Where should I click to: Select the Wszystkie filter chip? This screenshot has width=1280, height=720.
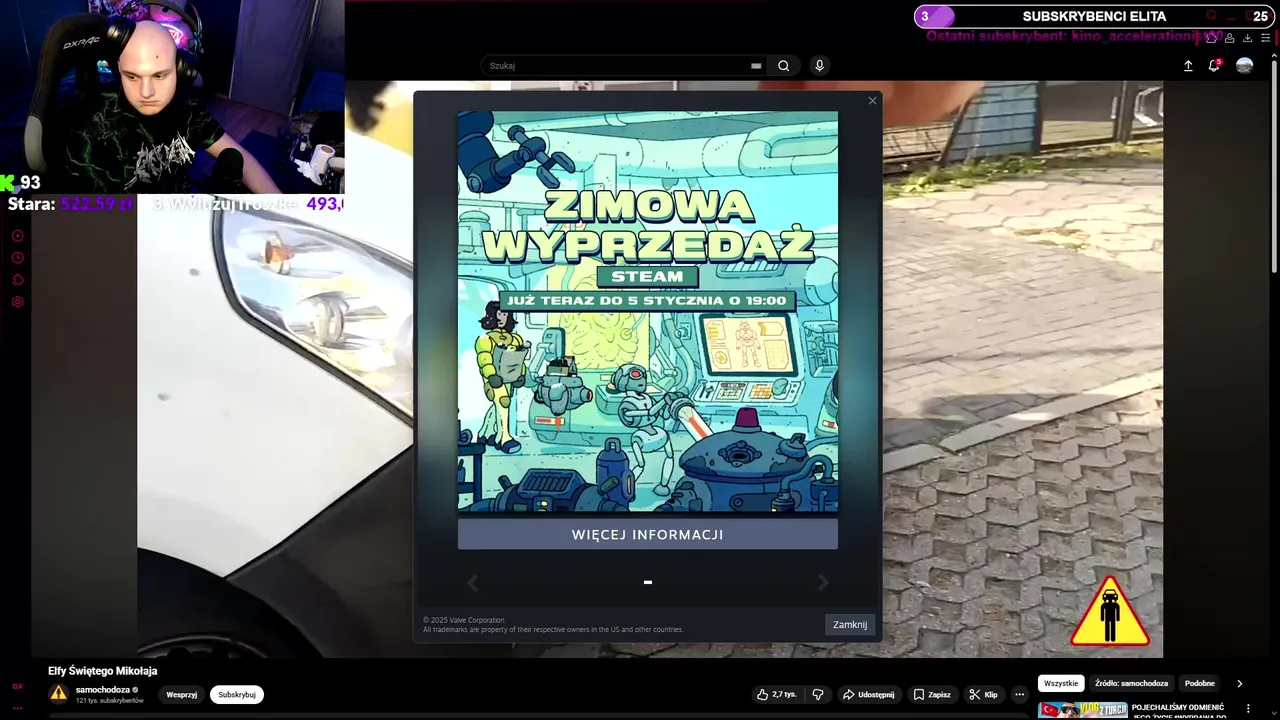(x=1061, y=684)
